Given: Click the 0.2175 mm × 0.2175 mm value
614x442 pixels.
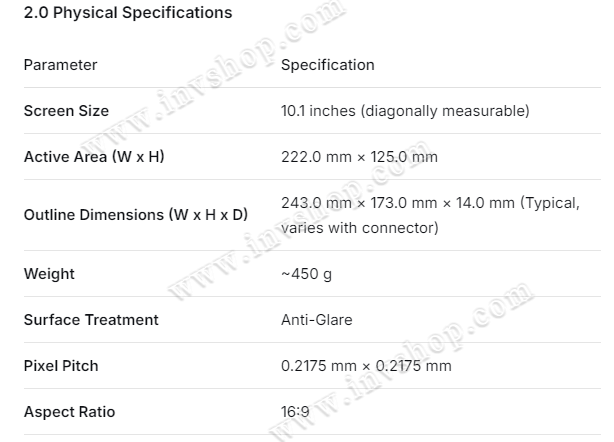Looking at the screenshot, I should click(366, 366).
